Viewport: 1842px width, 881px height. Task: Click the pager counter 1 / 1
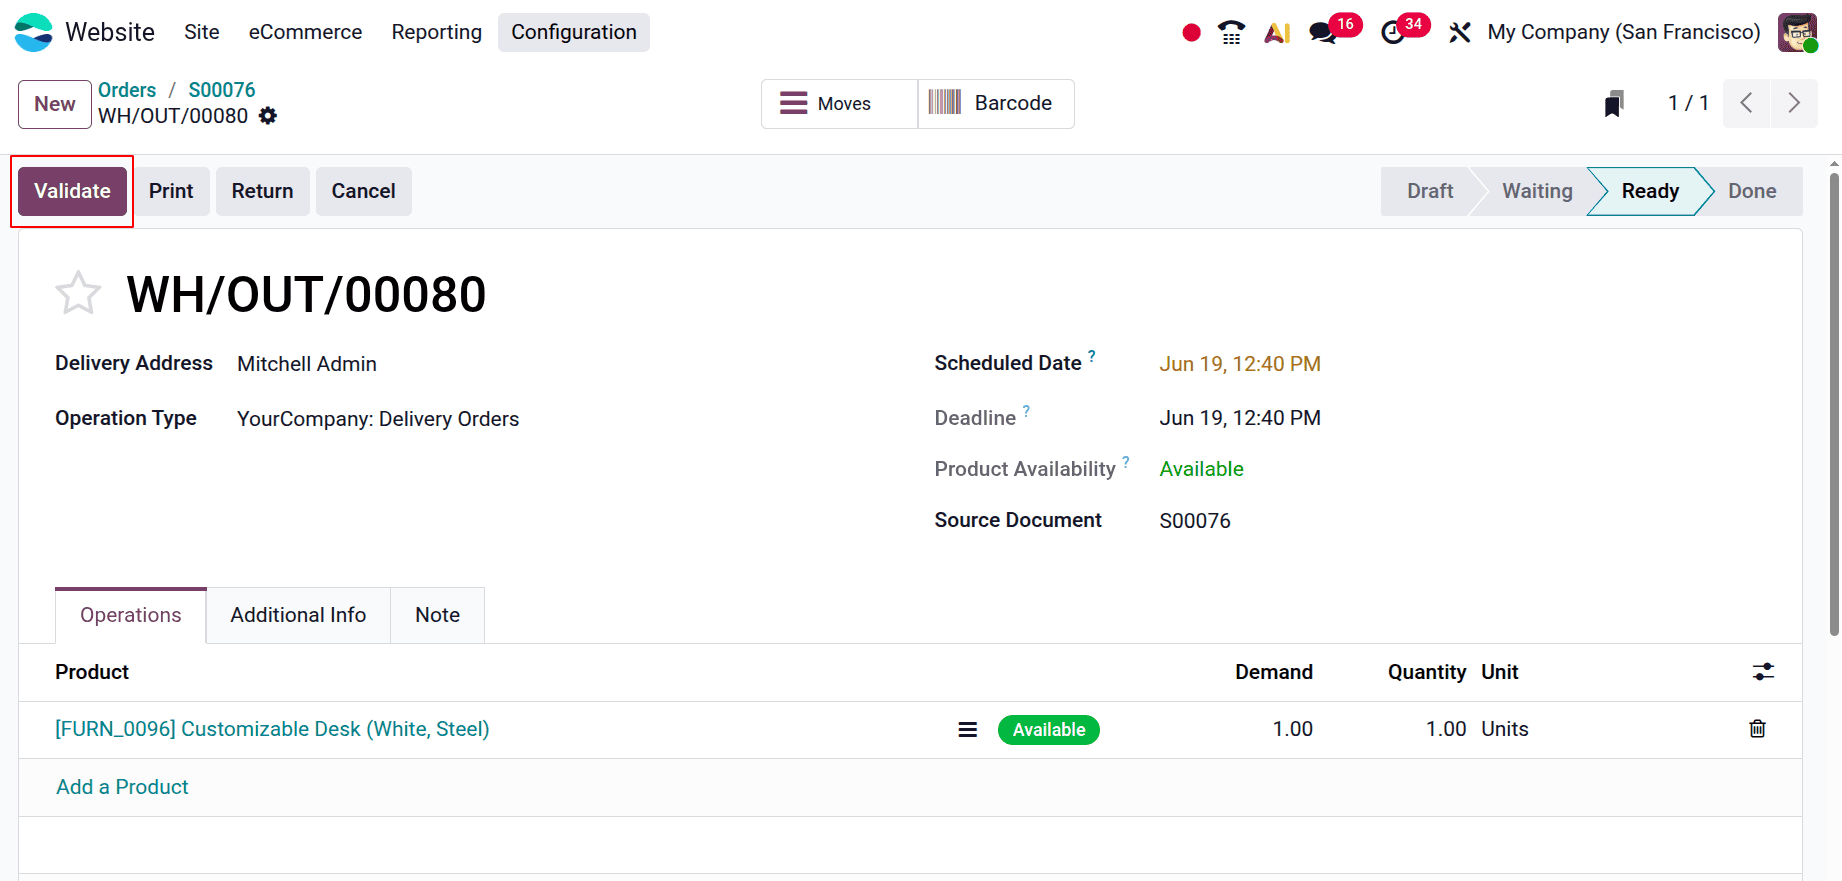1688,103
